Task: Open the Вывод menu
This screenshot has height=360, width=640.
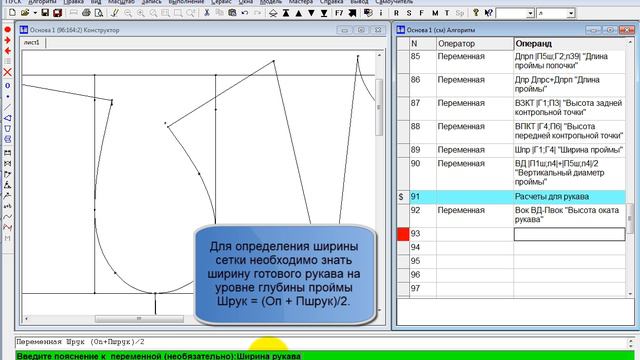Action: point(359,2)
